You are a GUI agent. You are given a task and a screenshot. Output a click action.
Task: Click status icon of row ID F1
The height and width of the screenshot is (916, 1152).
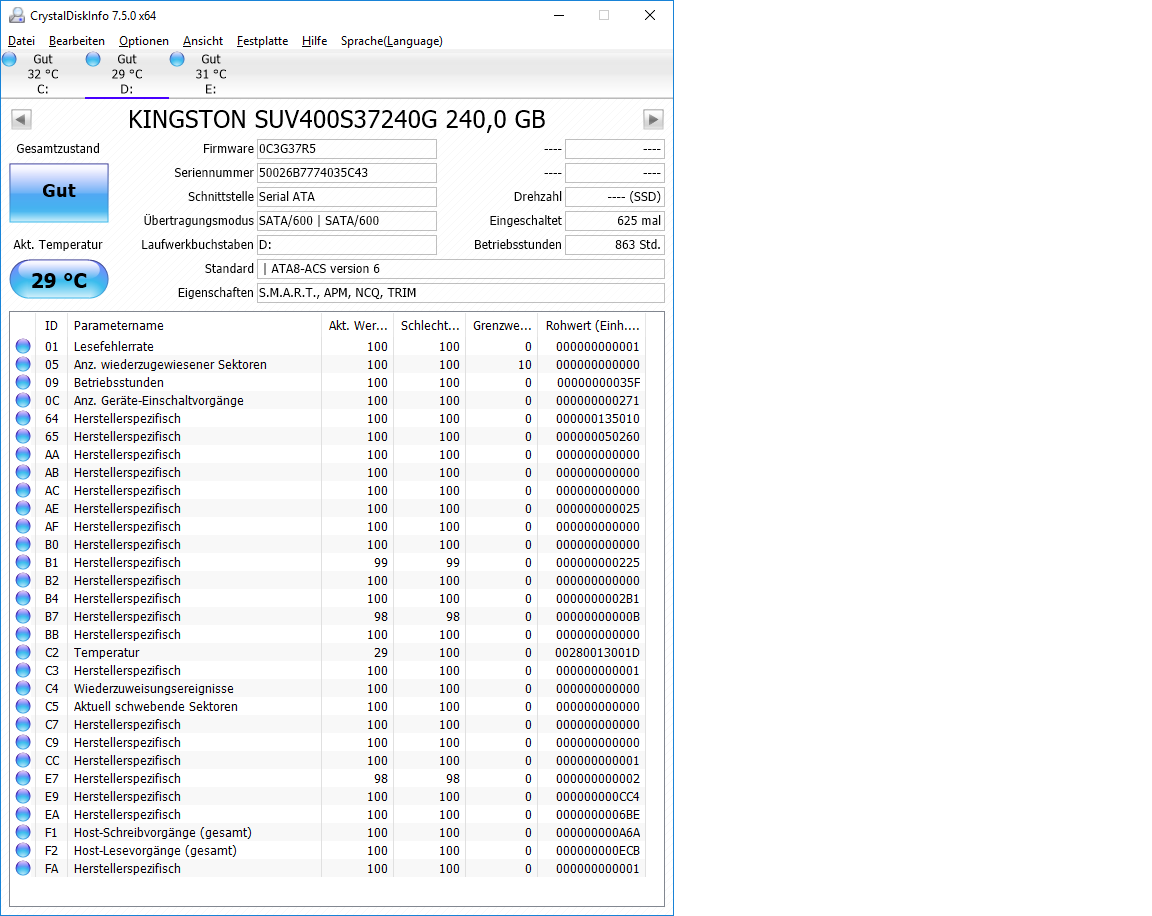tap(24, 832)
